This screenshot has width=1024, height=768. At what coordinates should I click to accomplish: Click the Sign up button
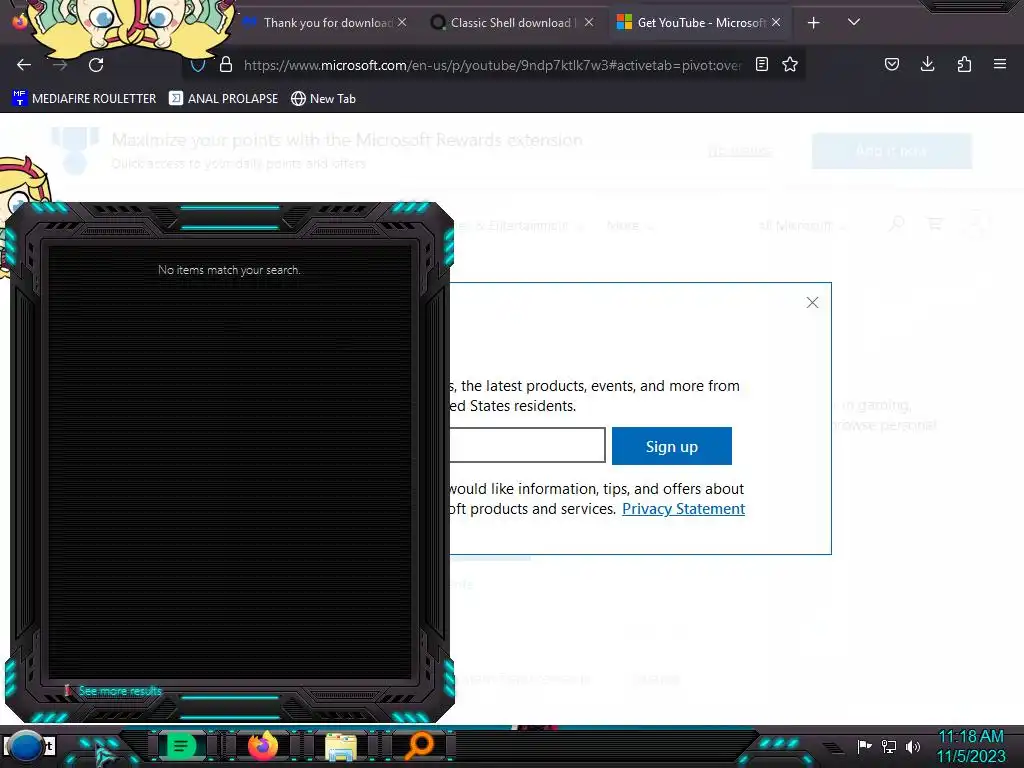pyautogui.click(x=671, y=446)
